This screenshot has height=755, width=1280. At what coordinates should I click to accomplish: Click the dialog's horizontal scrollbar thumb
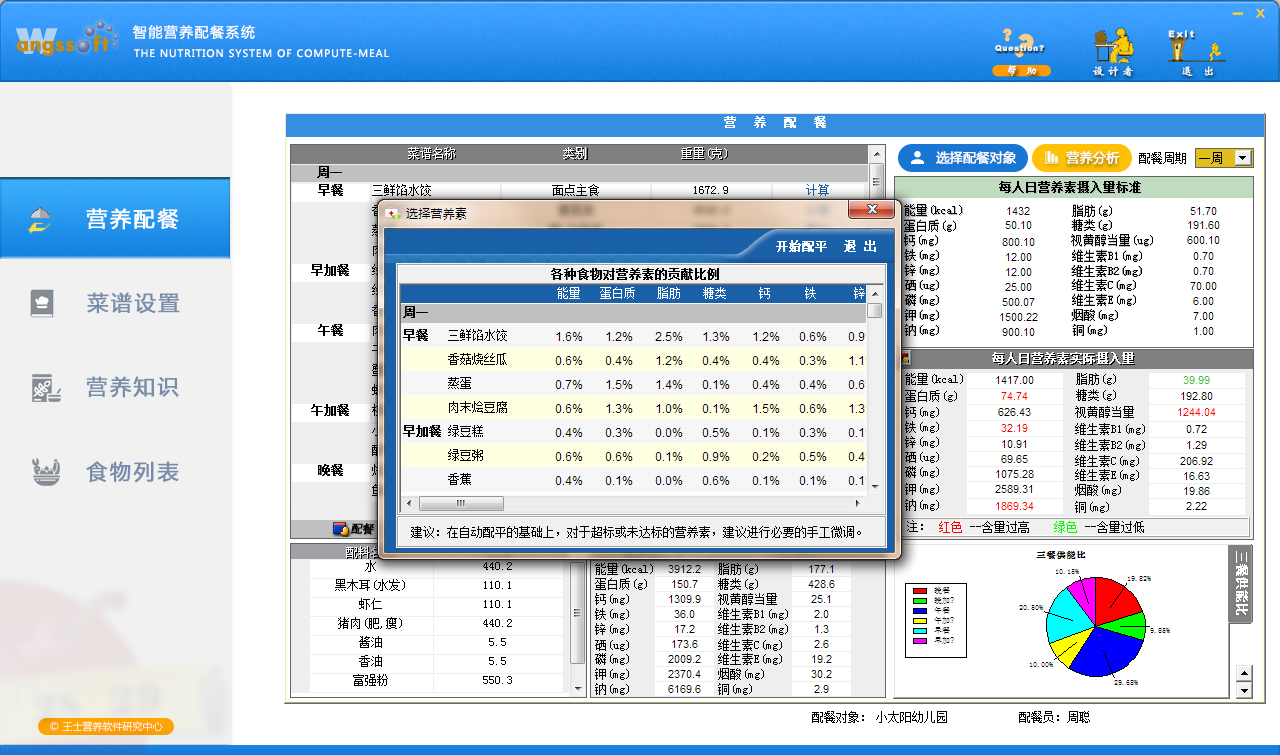461,503
